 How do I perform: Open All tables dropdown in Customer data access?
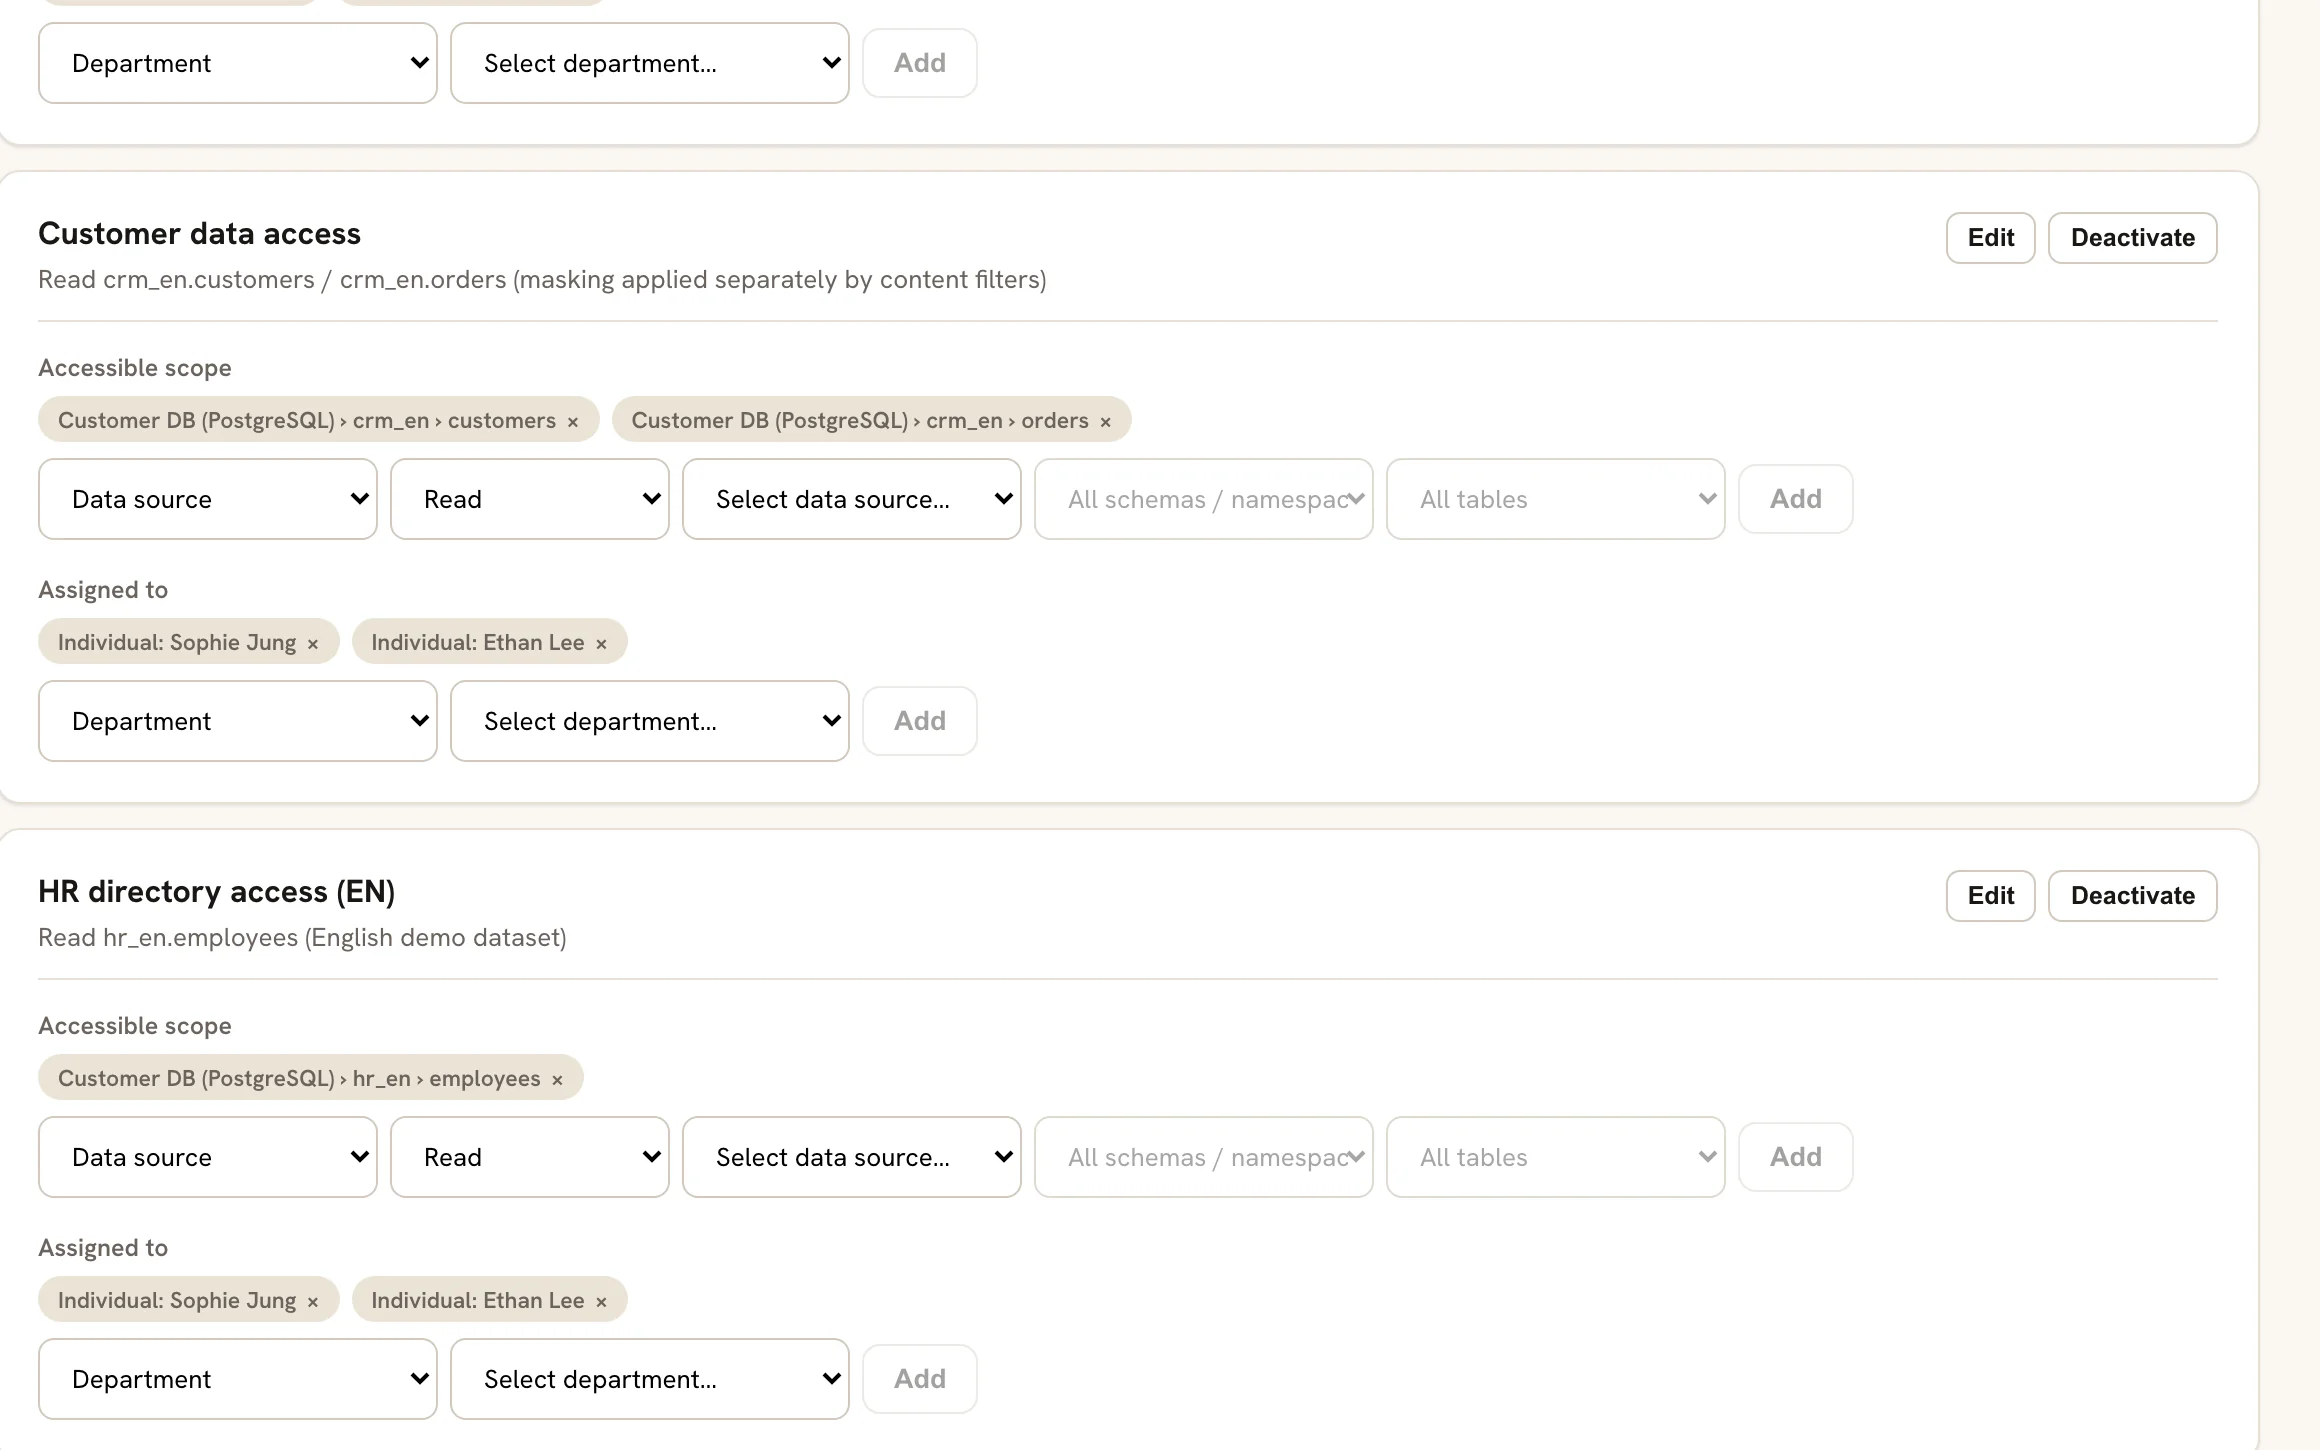pos(1556,499)
